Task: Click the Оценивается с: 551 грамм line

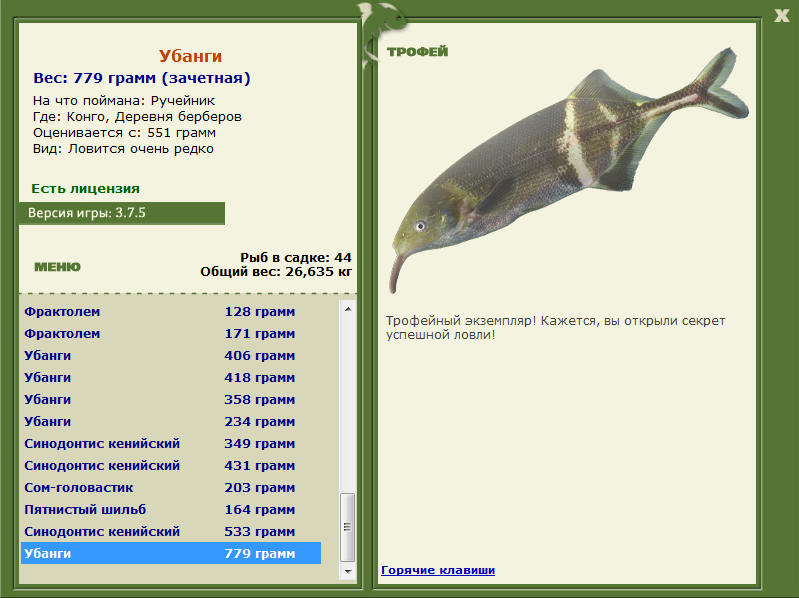Action: tap(124, 133)
